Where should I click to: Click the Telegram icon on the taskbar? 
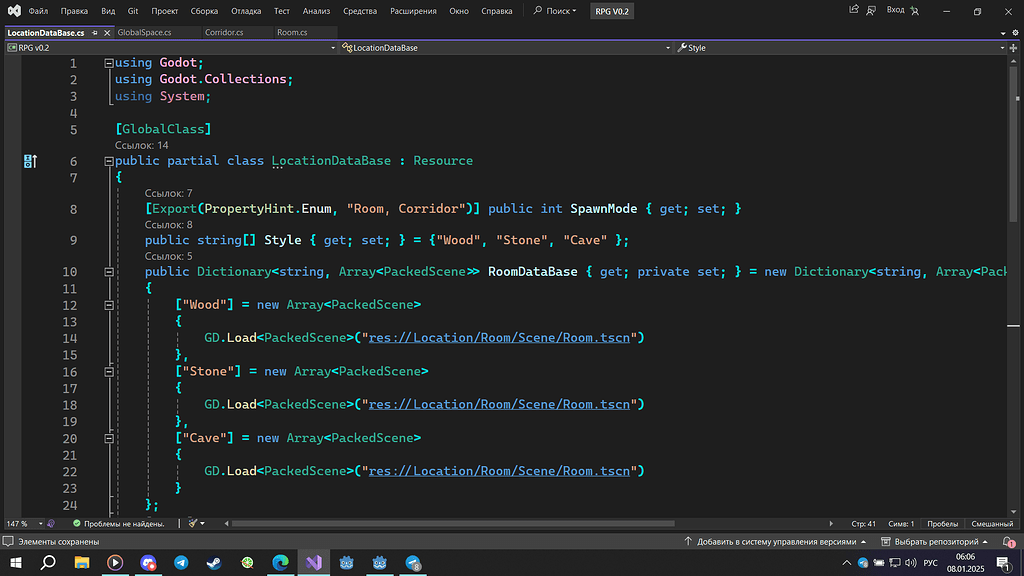coord(181,563)
